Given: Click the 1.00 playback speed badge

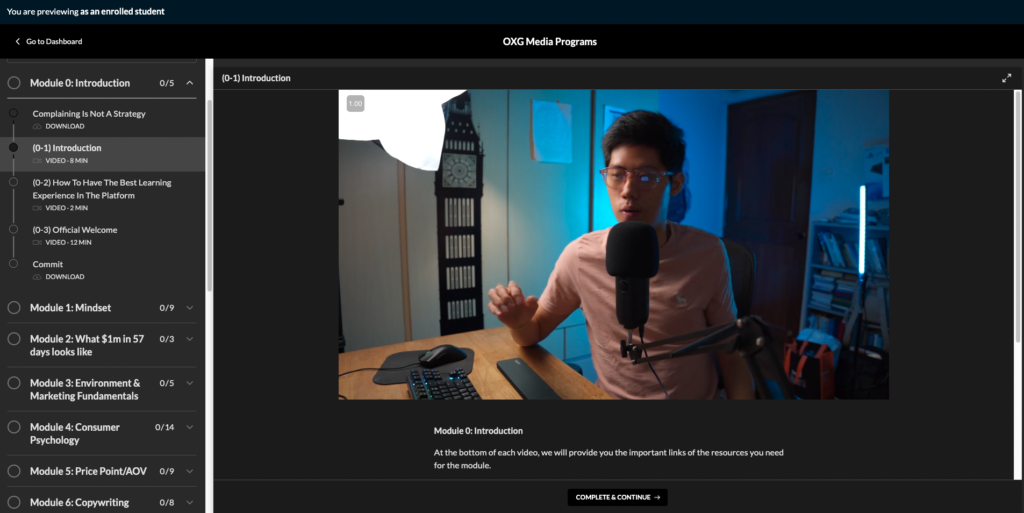Looking at the screenshot, I should [x=355, y=103].
